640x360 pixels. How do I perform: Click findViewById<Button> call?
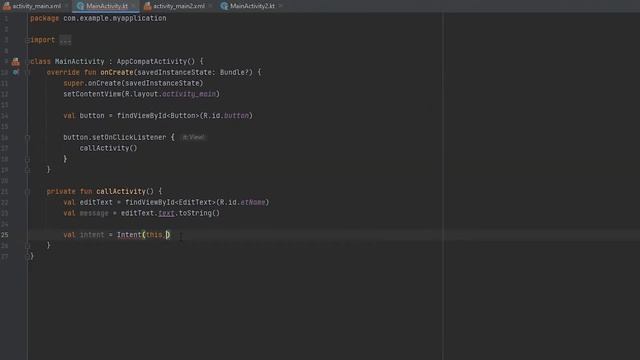[x=158, y=116]
